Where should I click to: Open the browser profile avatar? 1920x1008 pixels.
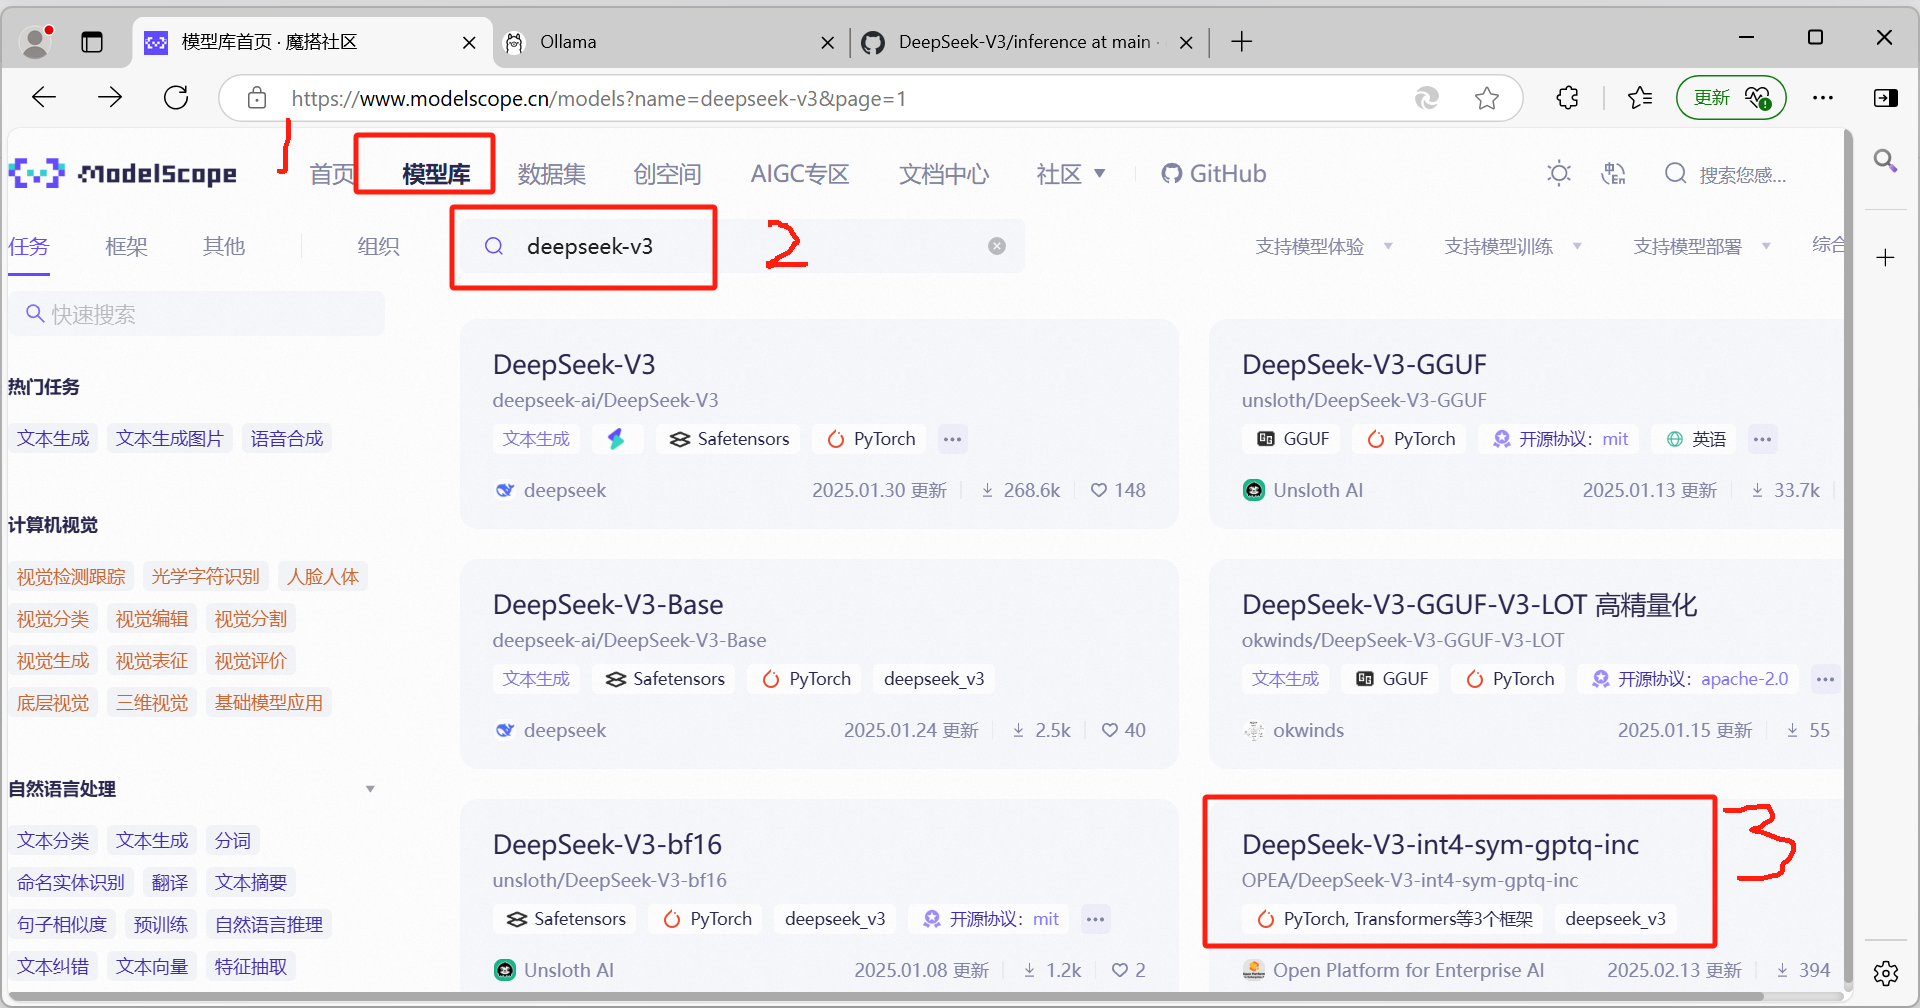pyautogui.click(x=37, y=41)
